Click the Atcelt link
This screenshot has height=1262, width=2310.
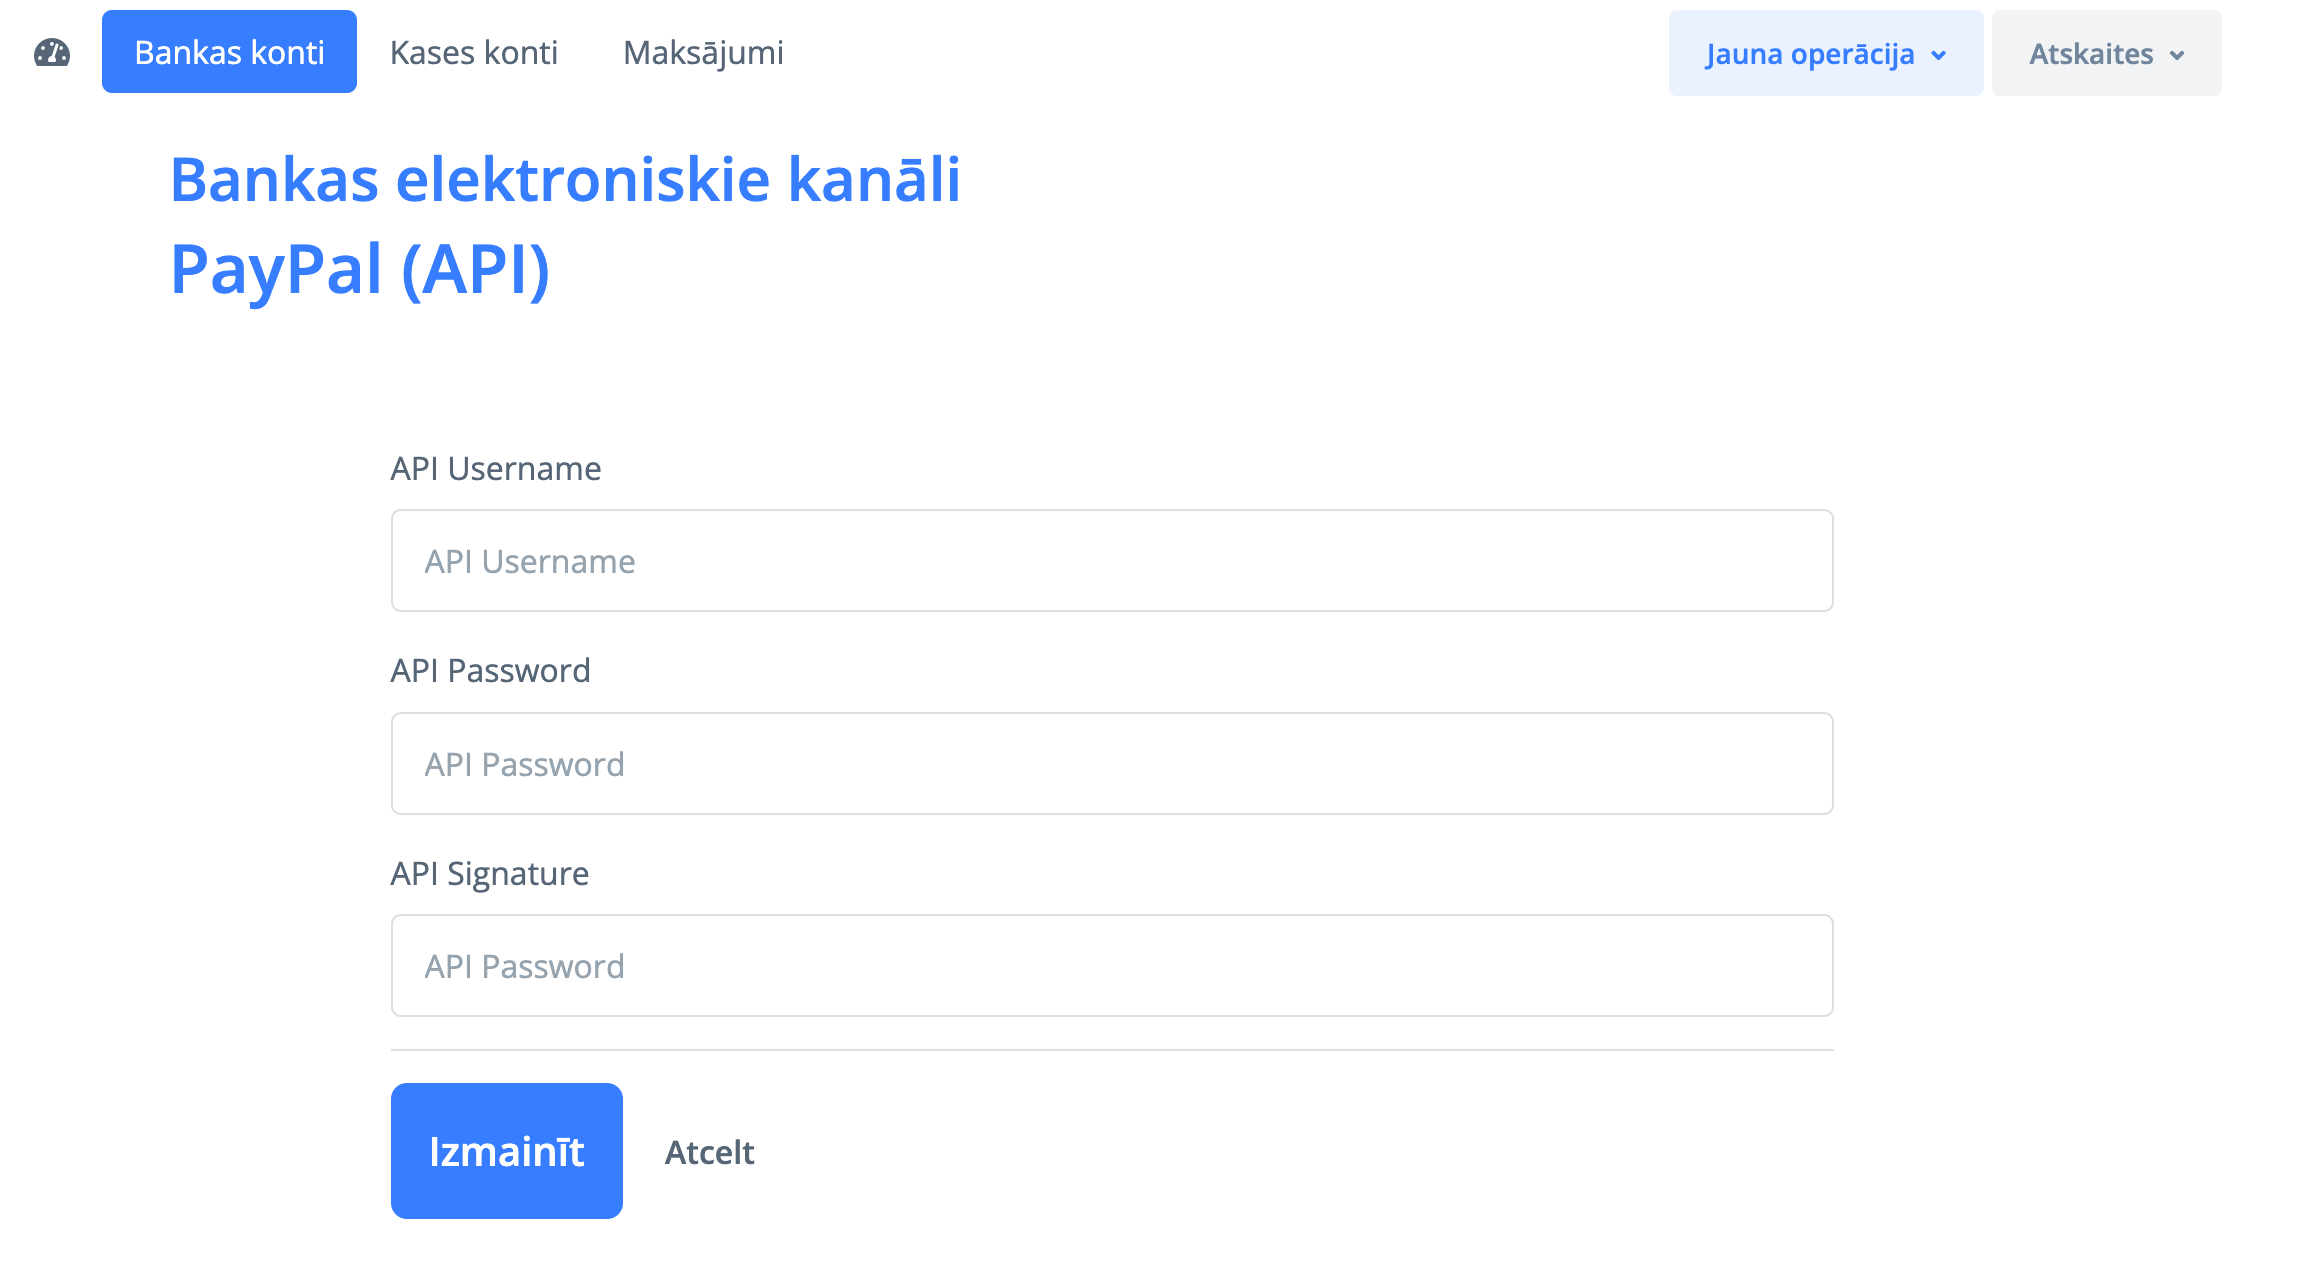tap(709, 1152)
